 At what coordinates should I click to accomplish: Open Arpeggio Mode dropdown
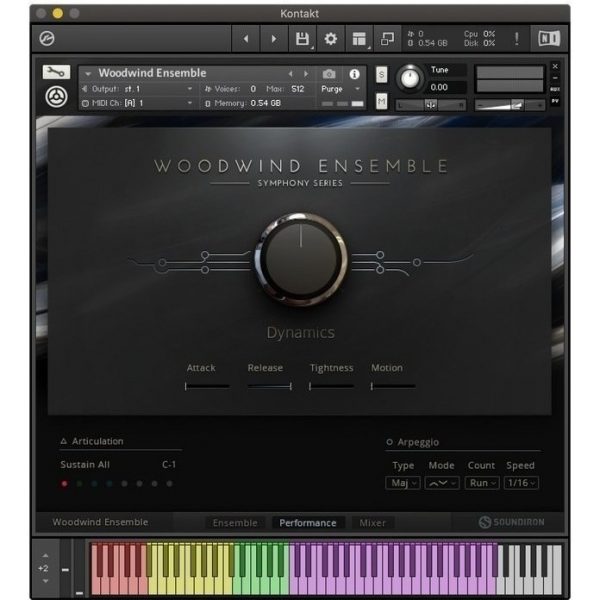coord(442,483)
